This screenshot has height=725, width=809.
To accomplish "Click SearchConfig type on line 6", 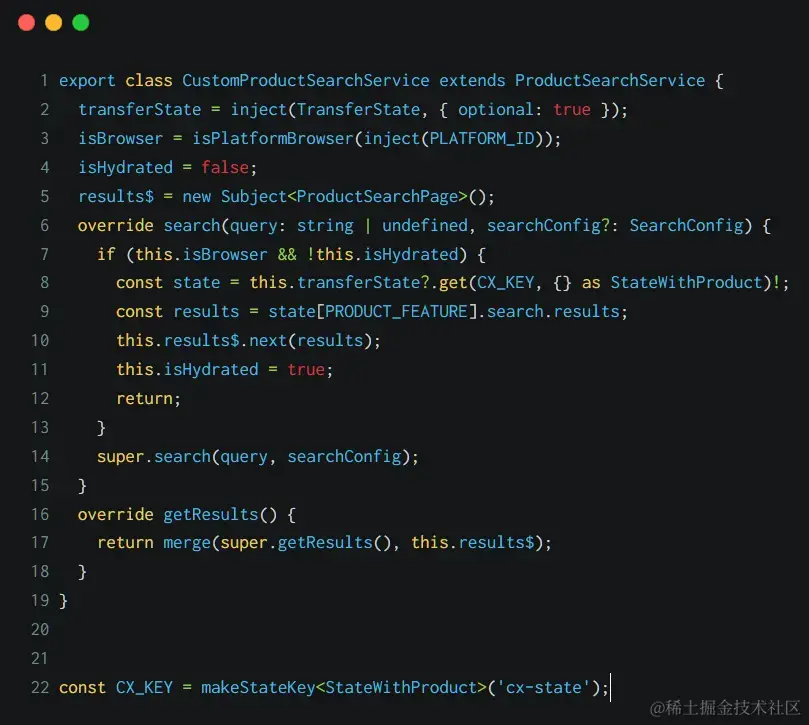I will 686,225.
